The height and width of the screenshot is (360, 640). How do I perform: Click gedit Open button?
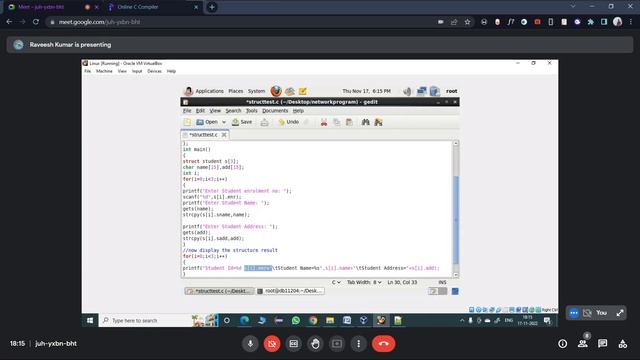click(207, 122)
